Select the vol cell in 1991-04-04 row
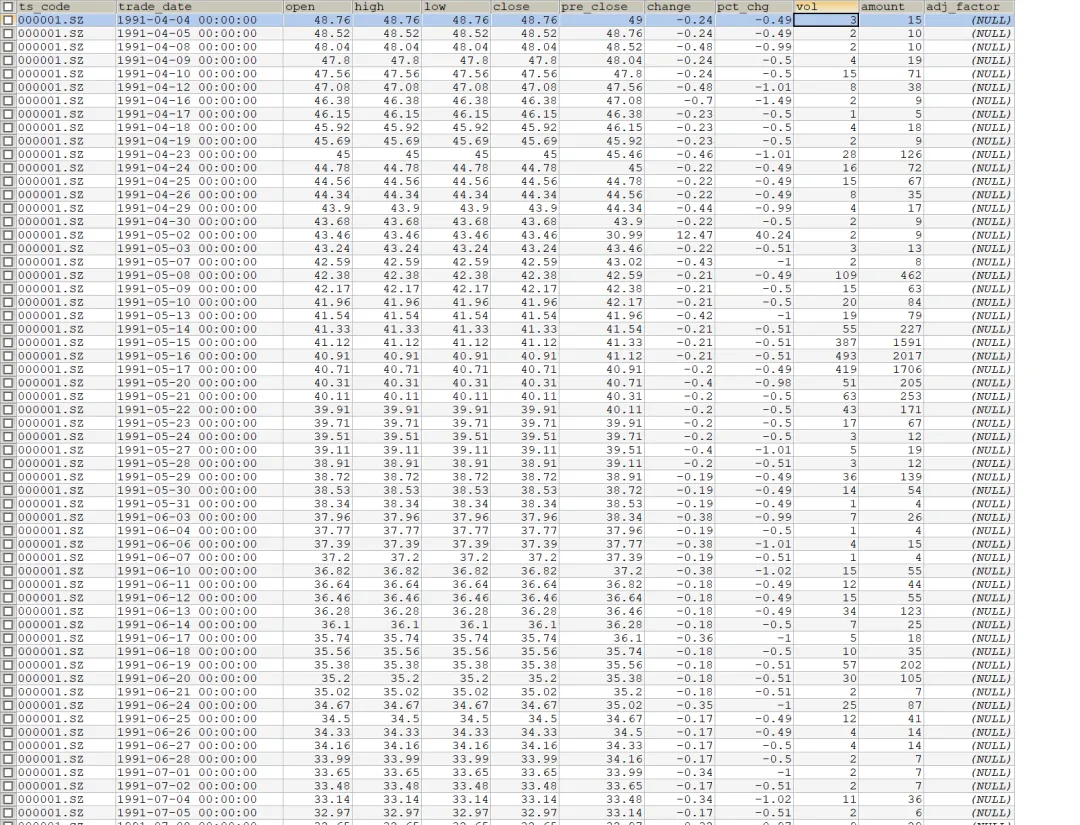This screenshot has width=1080, height=825. 827,20
